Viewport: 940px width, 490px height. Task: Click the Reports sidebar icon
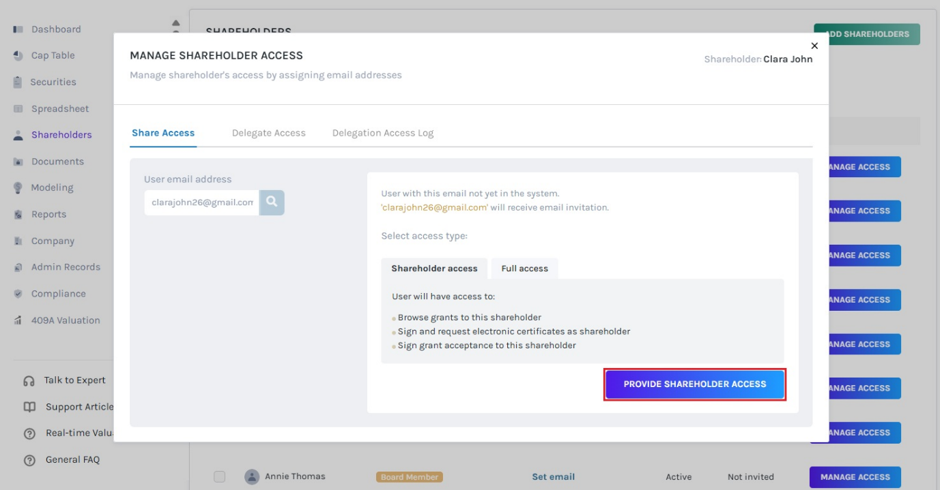point(18,214)
